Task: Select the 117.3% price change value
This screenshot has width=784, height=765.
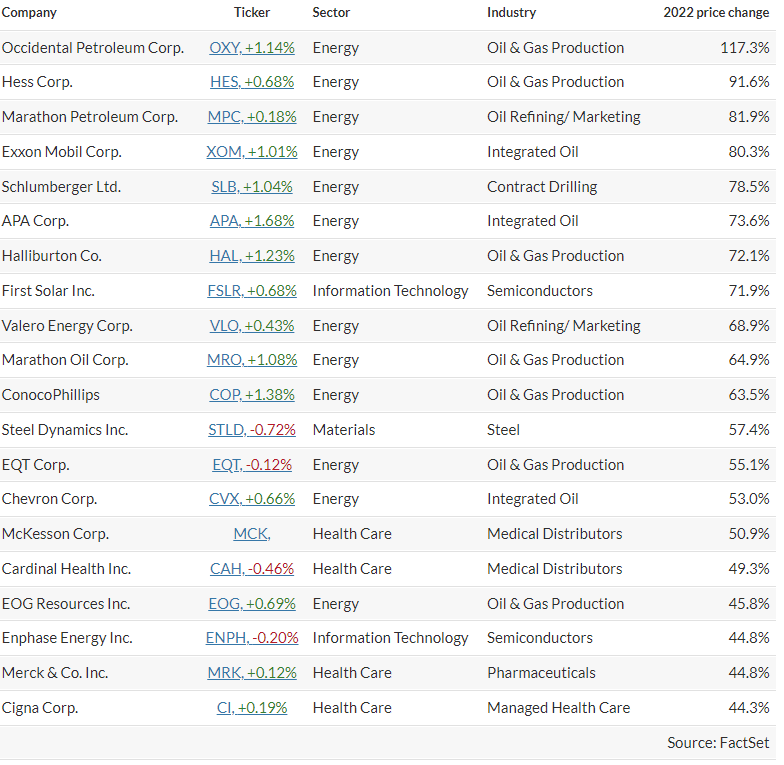Action: pyautogui.click(x=744, y=48)
